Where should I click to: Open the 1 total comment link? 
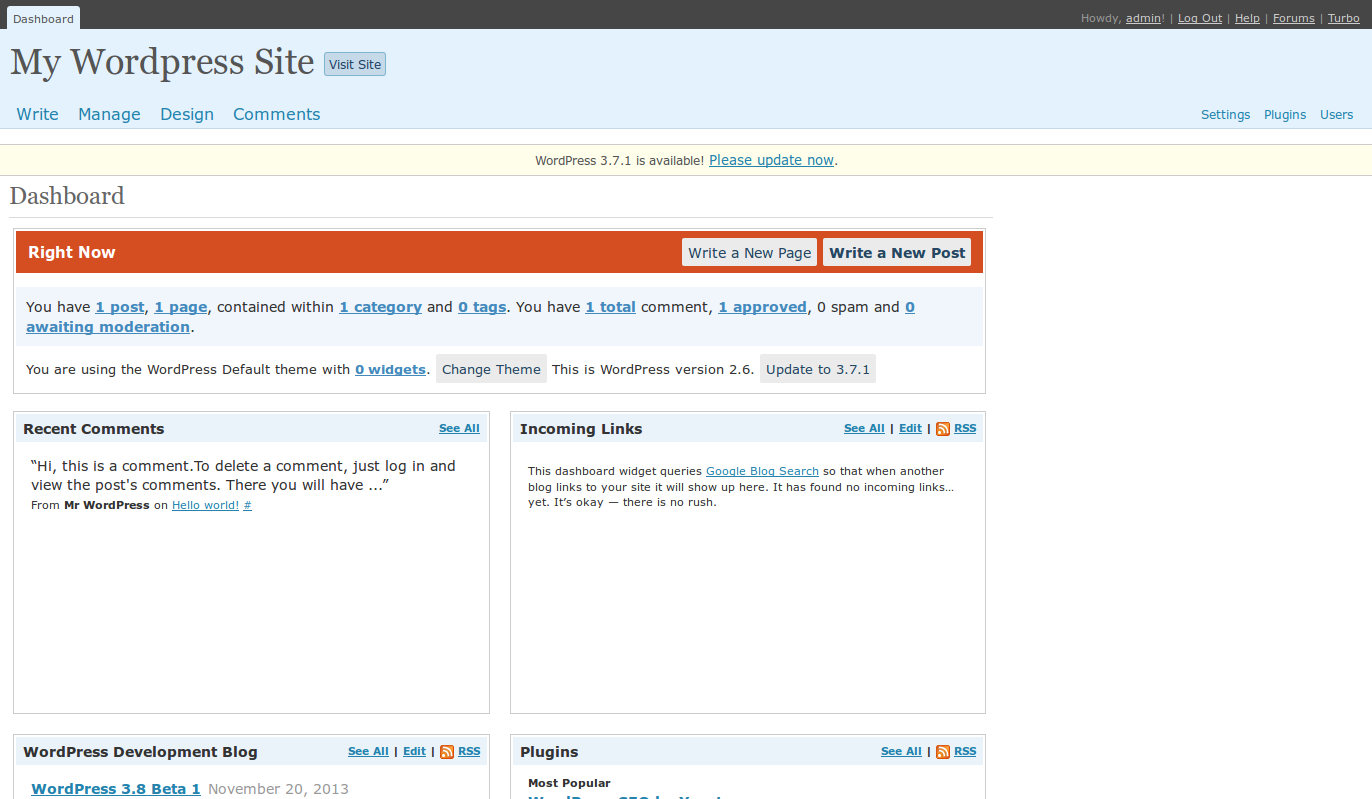611,307
